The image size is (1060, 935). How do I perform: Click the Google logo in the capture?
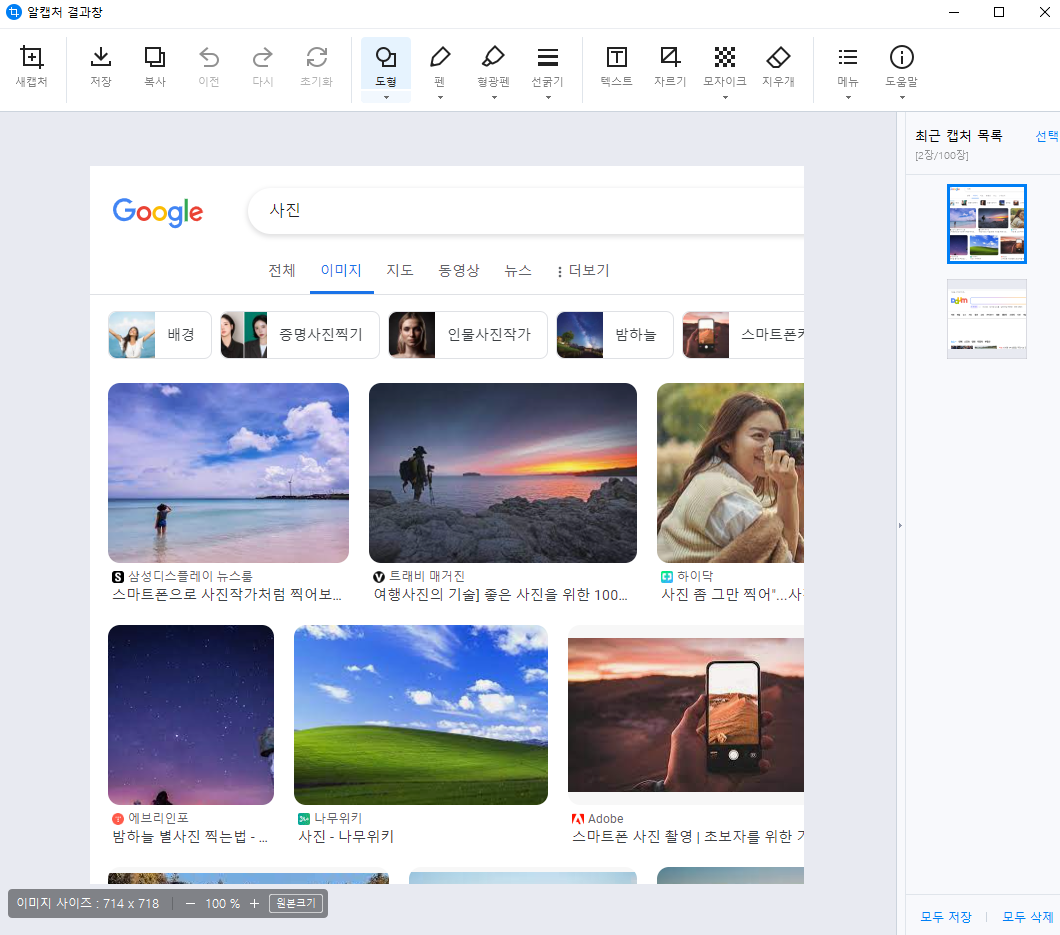click(158, 212)
